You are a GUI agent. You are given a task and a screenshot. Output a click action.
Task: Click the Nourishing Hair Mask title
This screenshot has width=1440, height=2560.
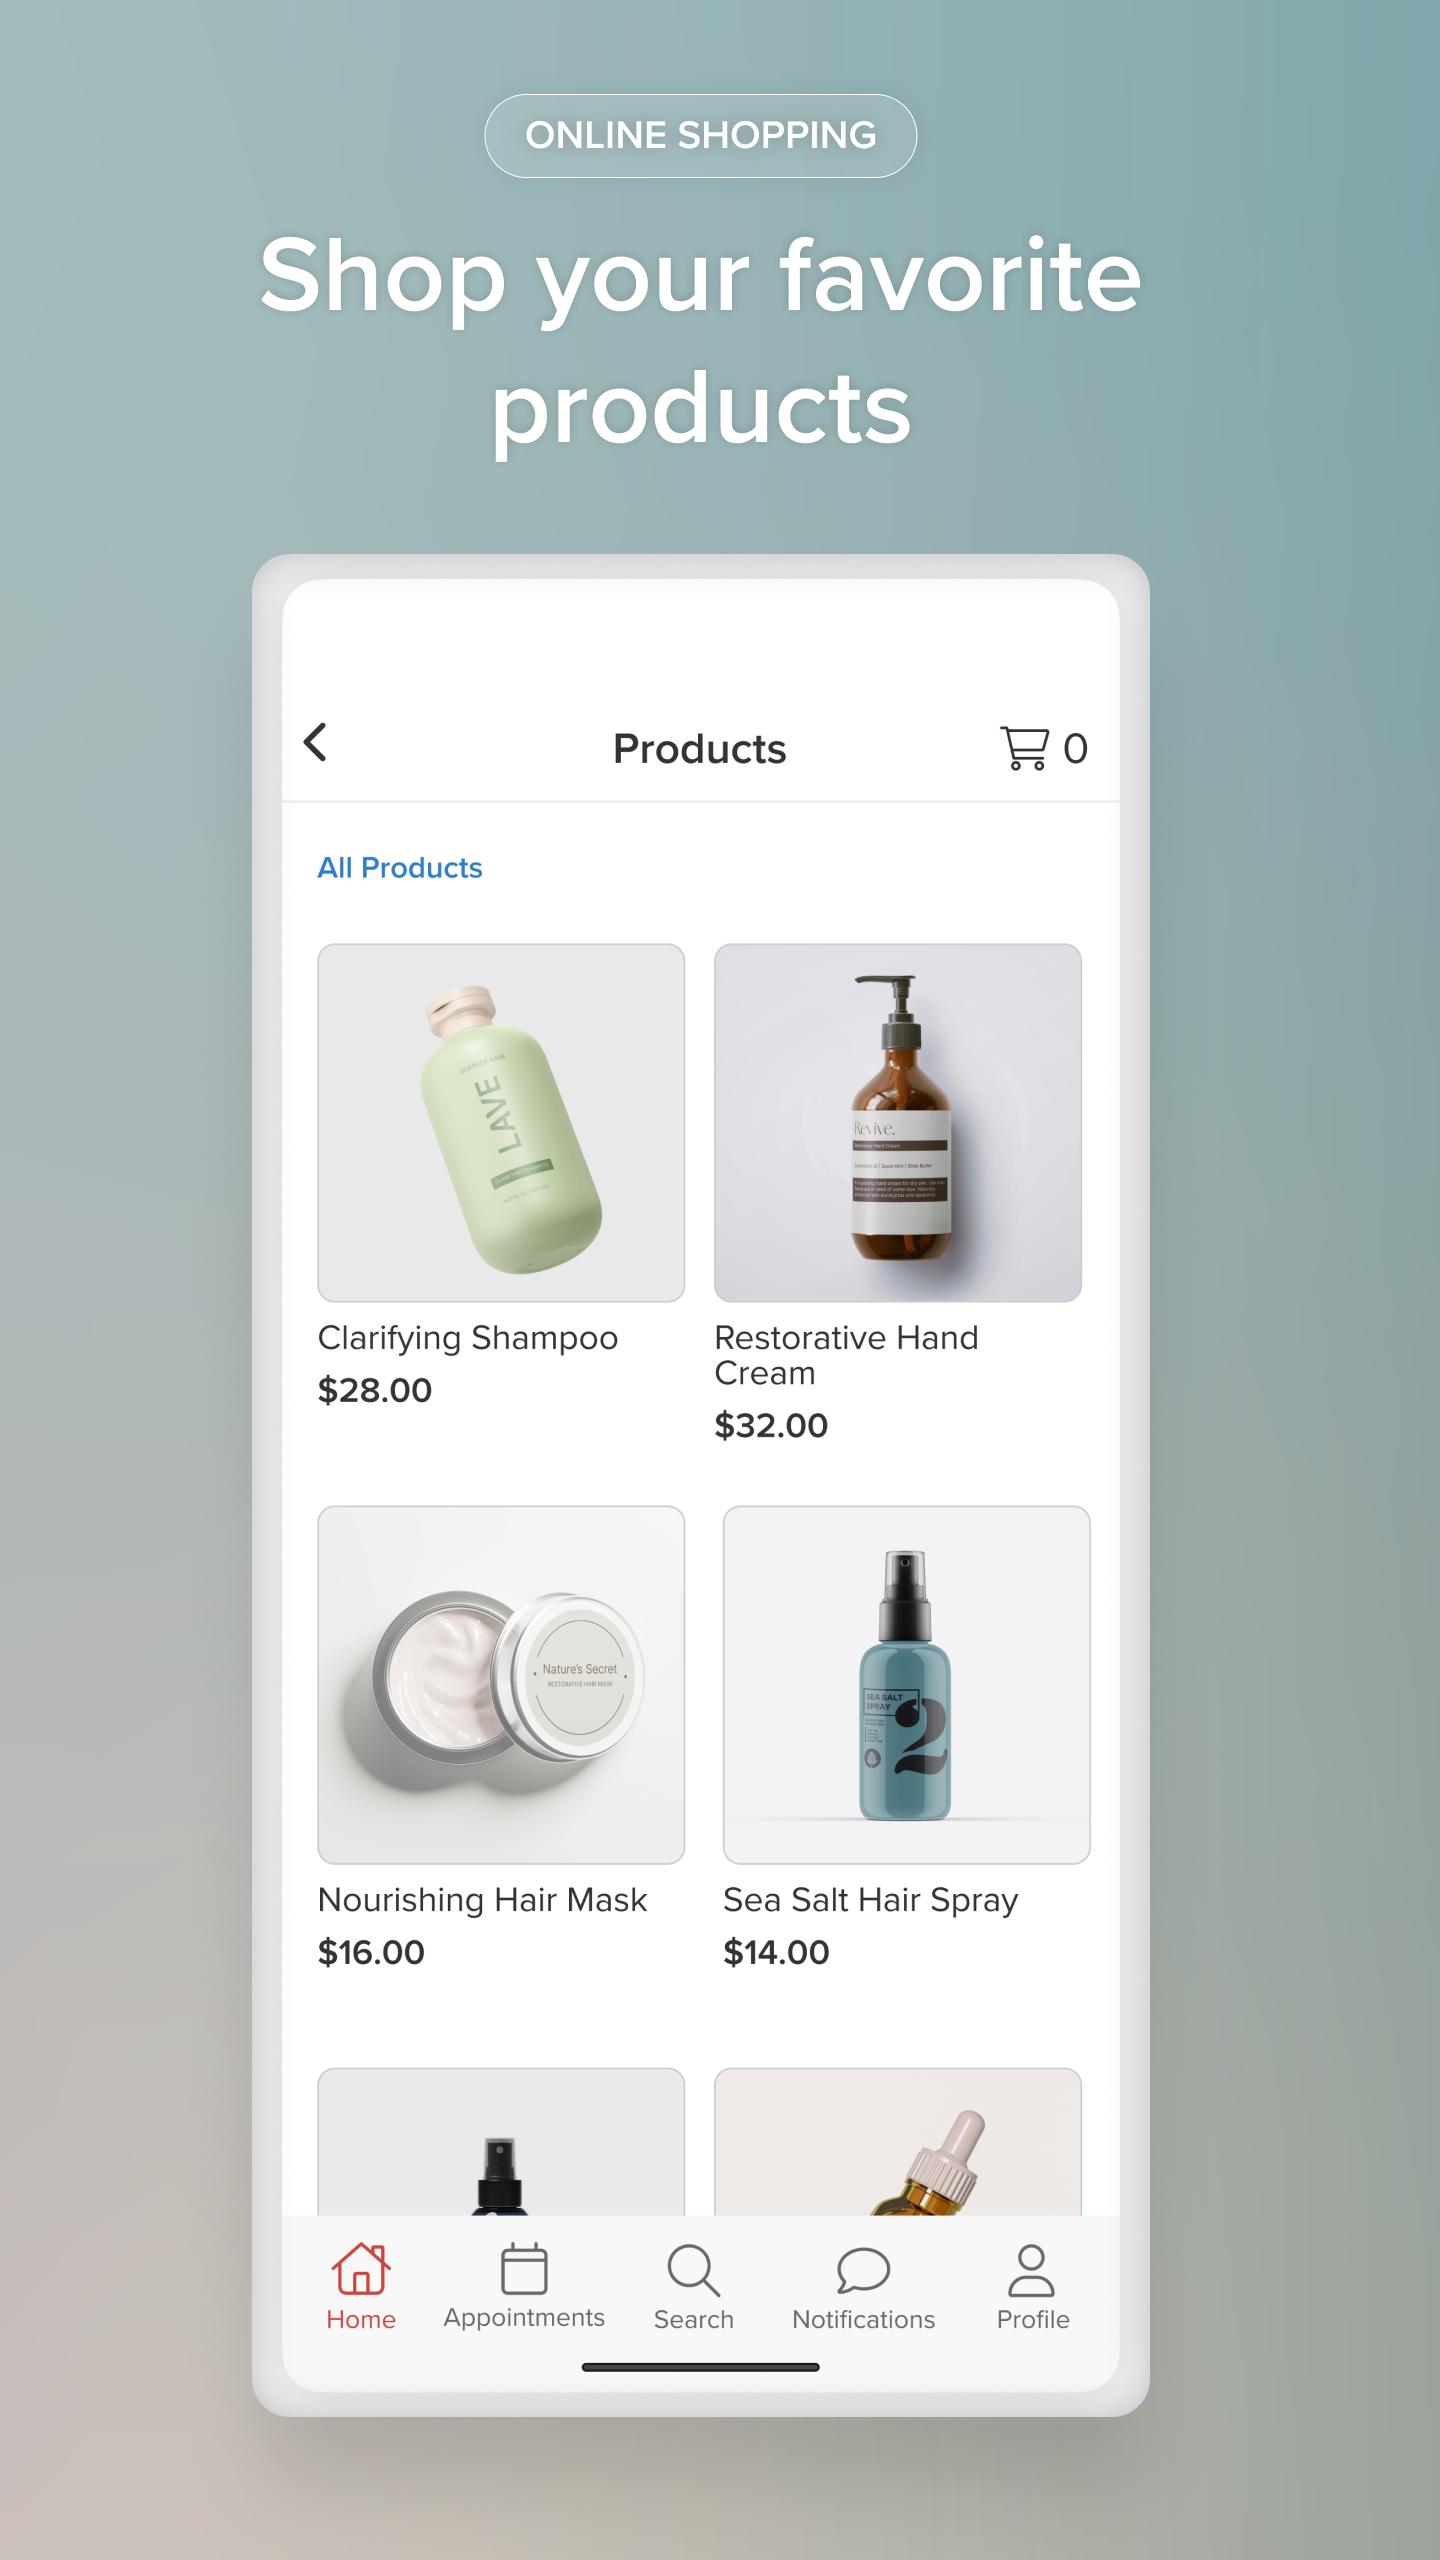tap(483, 1900)
